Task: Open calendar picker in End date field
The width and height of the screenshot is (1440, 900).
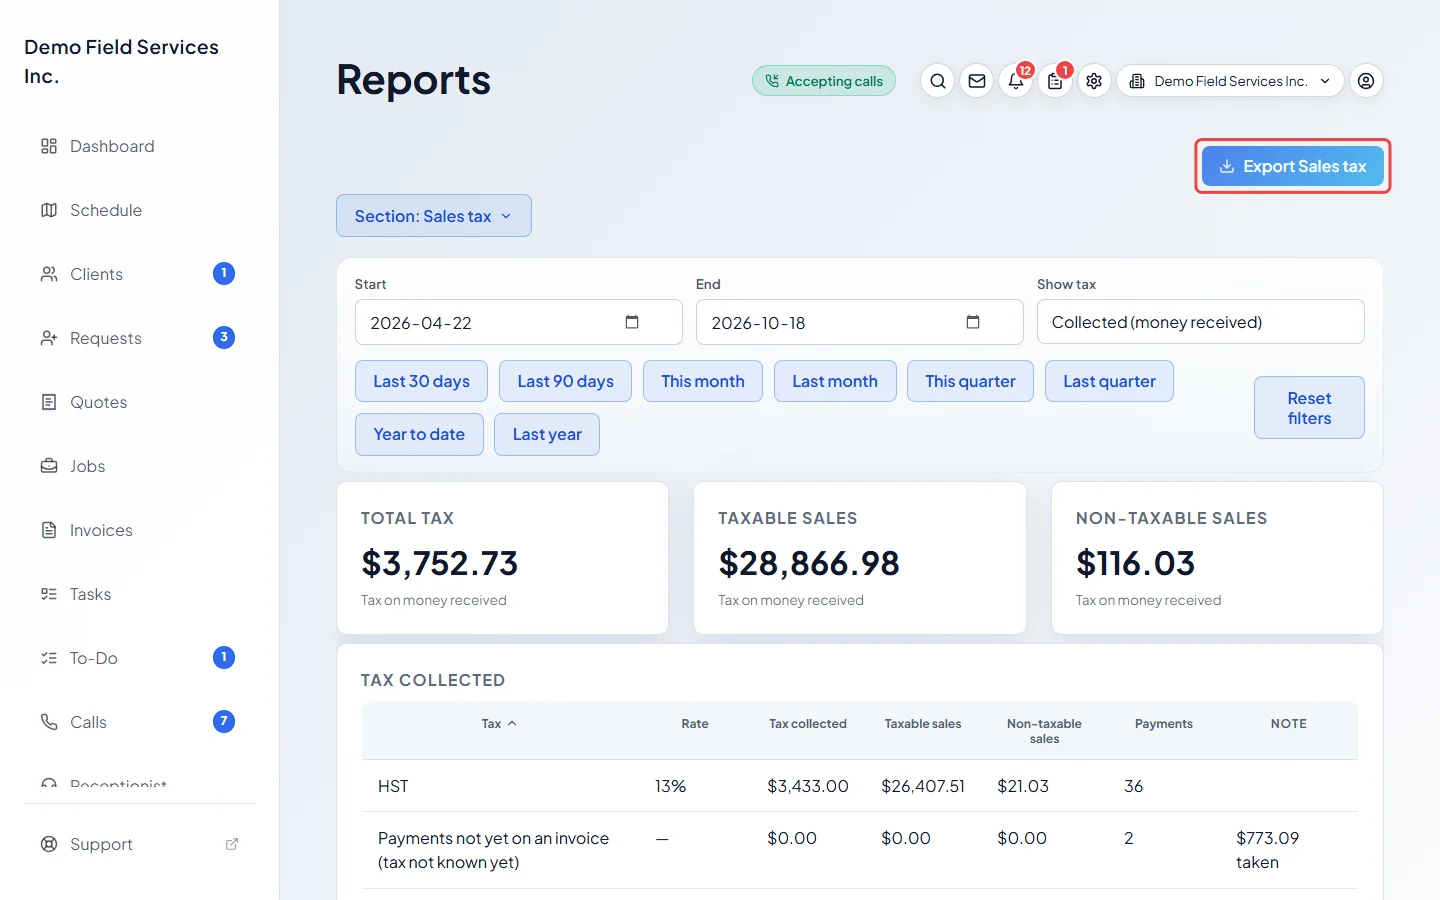Action: click(973, 322)
